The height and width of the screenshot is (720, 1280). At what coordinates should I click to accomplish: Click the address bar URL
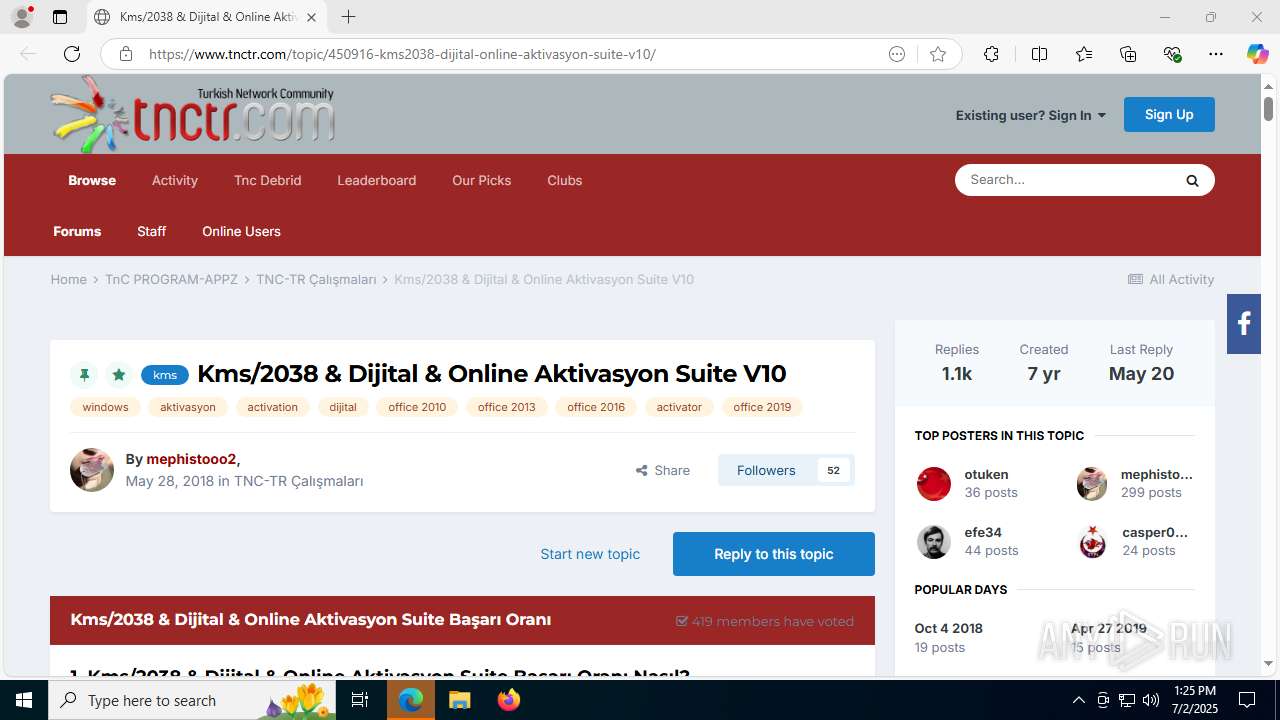pos(402,54)
